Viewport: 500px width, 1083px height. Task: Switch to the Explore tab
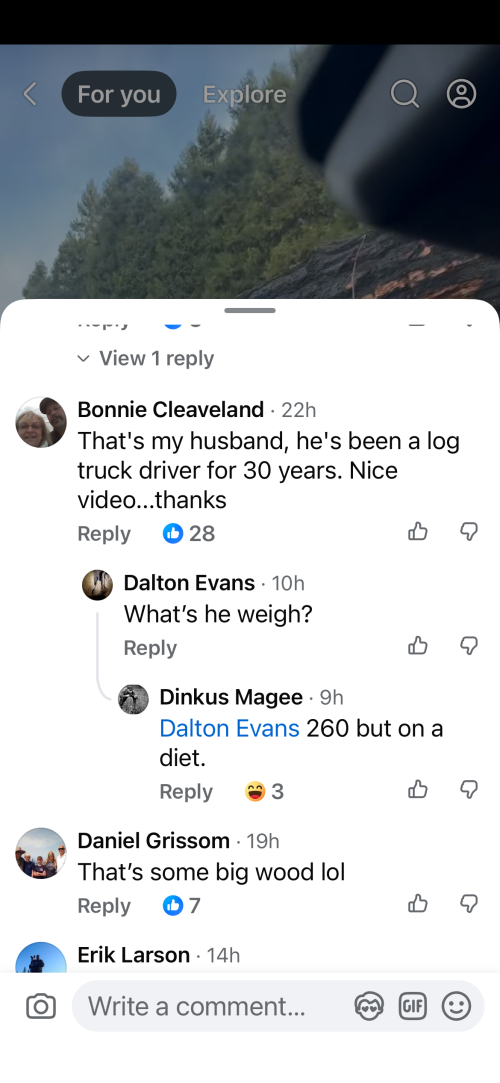pyautogui.click(x=244, y=94)
